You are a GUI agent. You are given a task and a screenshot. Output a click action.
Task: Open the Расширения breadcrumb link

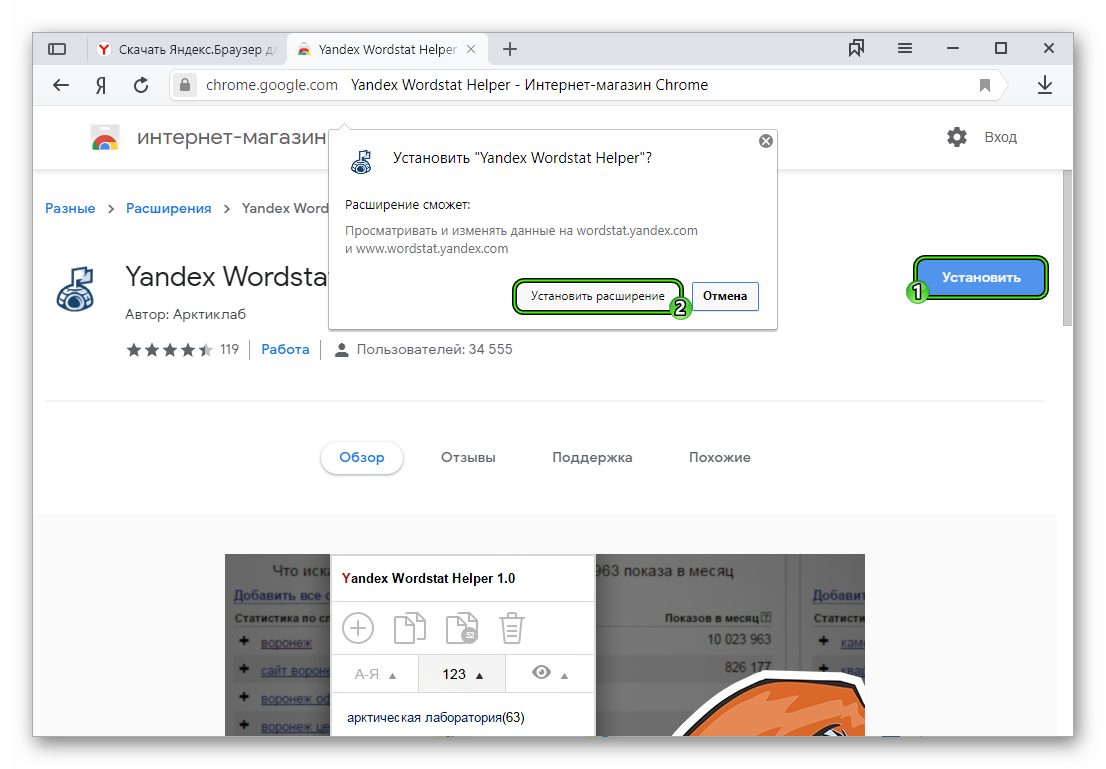[x=168, y=208]
